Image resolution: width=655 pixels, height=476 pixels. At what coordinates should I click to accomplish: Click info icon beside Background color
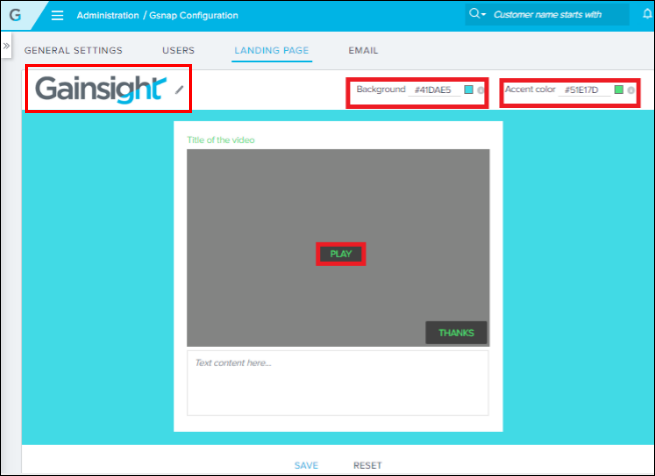[x=480, y=90]
